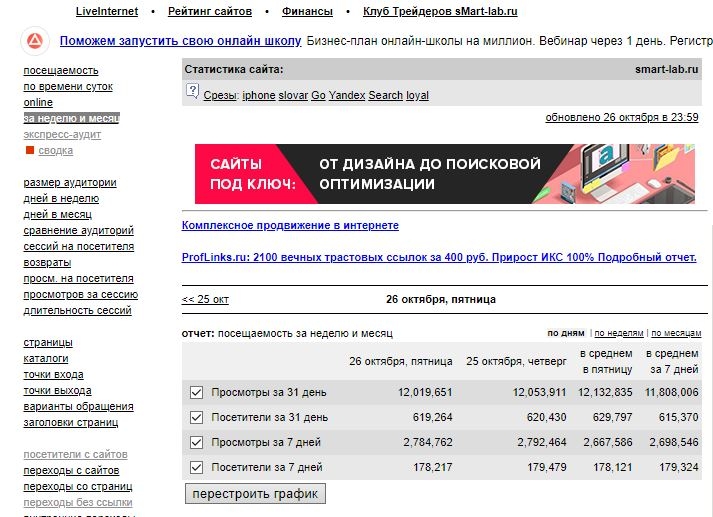Screen dimensions: 713x517
Task: Select за неделю и месяц report
Action: coord(71,118)
